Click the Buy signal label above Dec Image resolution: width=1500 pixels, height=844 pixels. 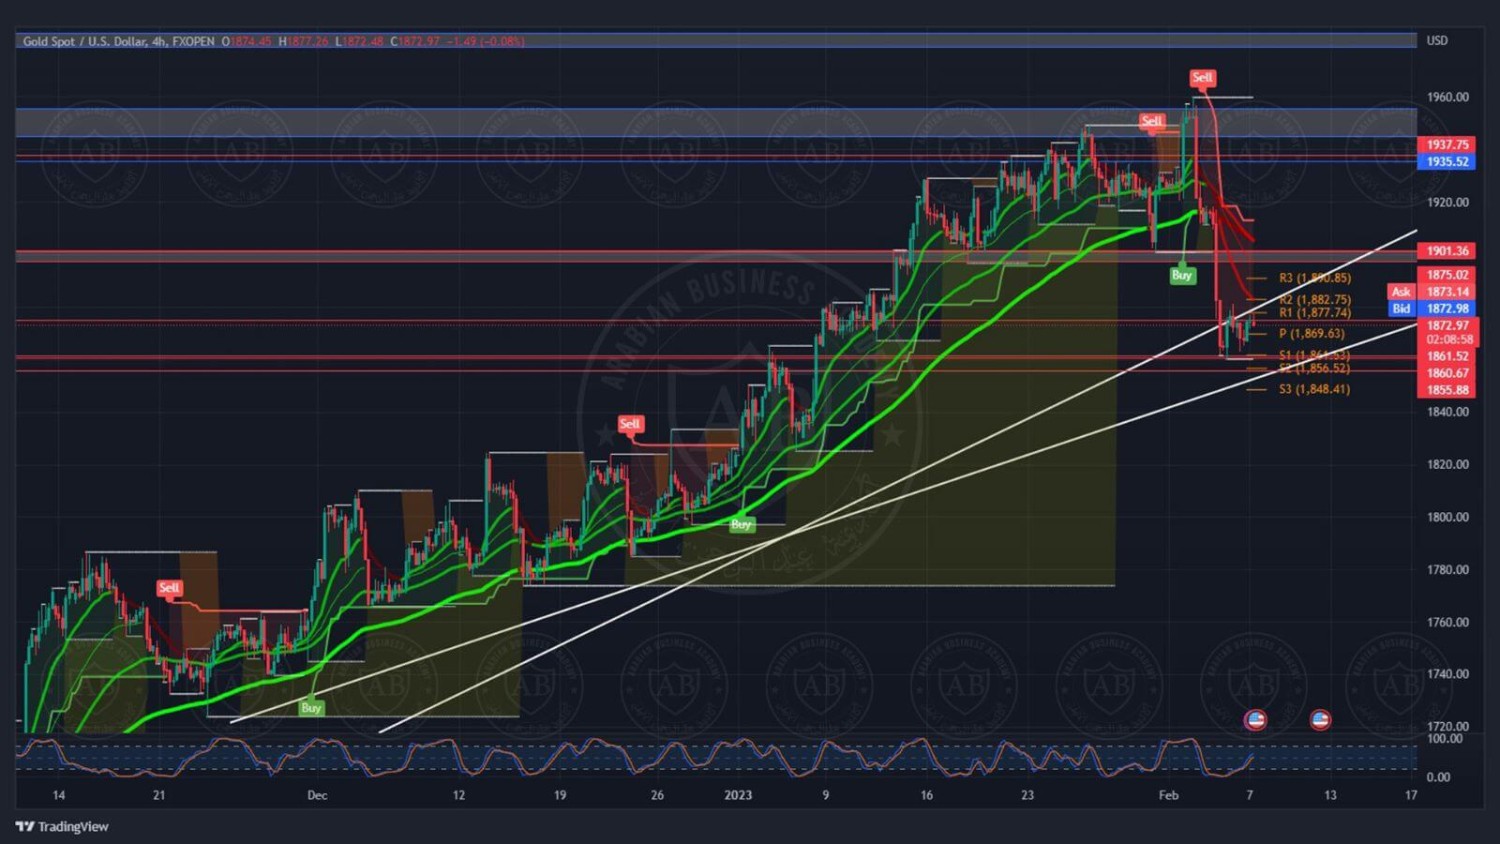311,708
